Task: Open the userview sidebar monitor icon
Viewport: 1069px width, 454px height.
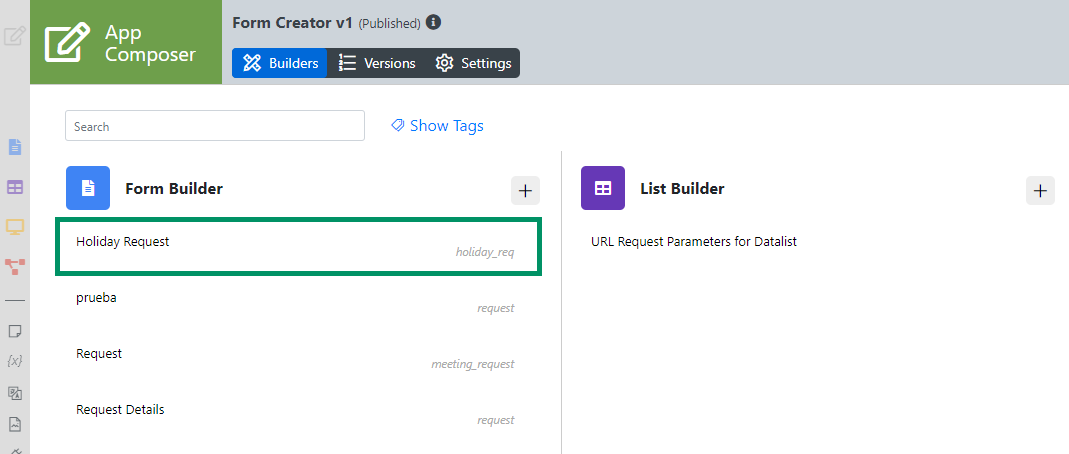Action: pyautogui.click(x=15, y=227)
